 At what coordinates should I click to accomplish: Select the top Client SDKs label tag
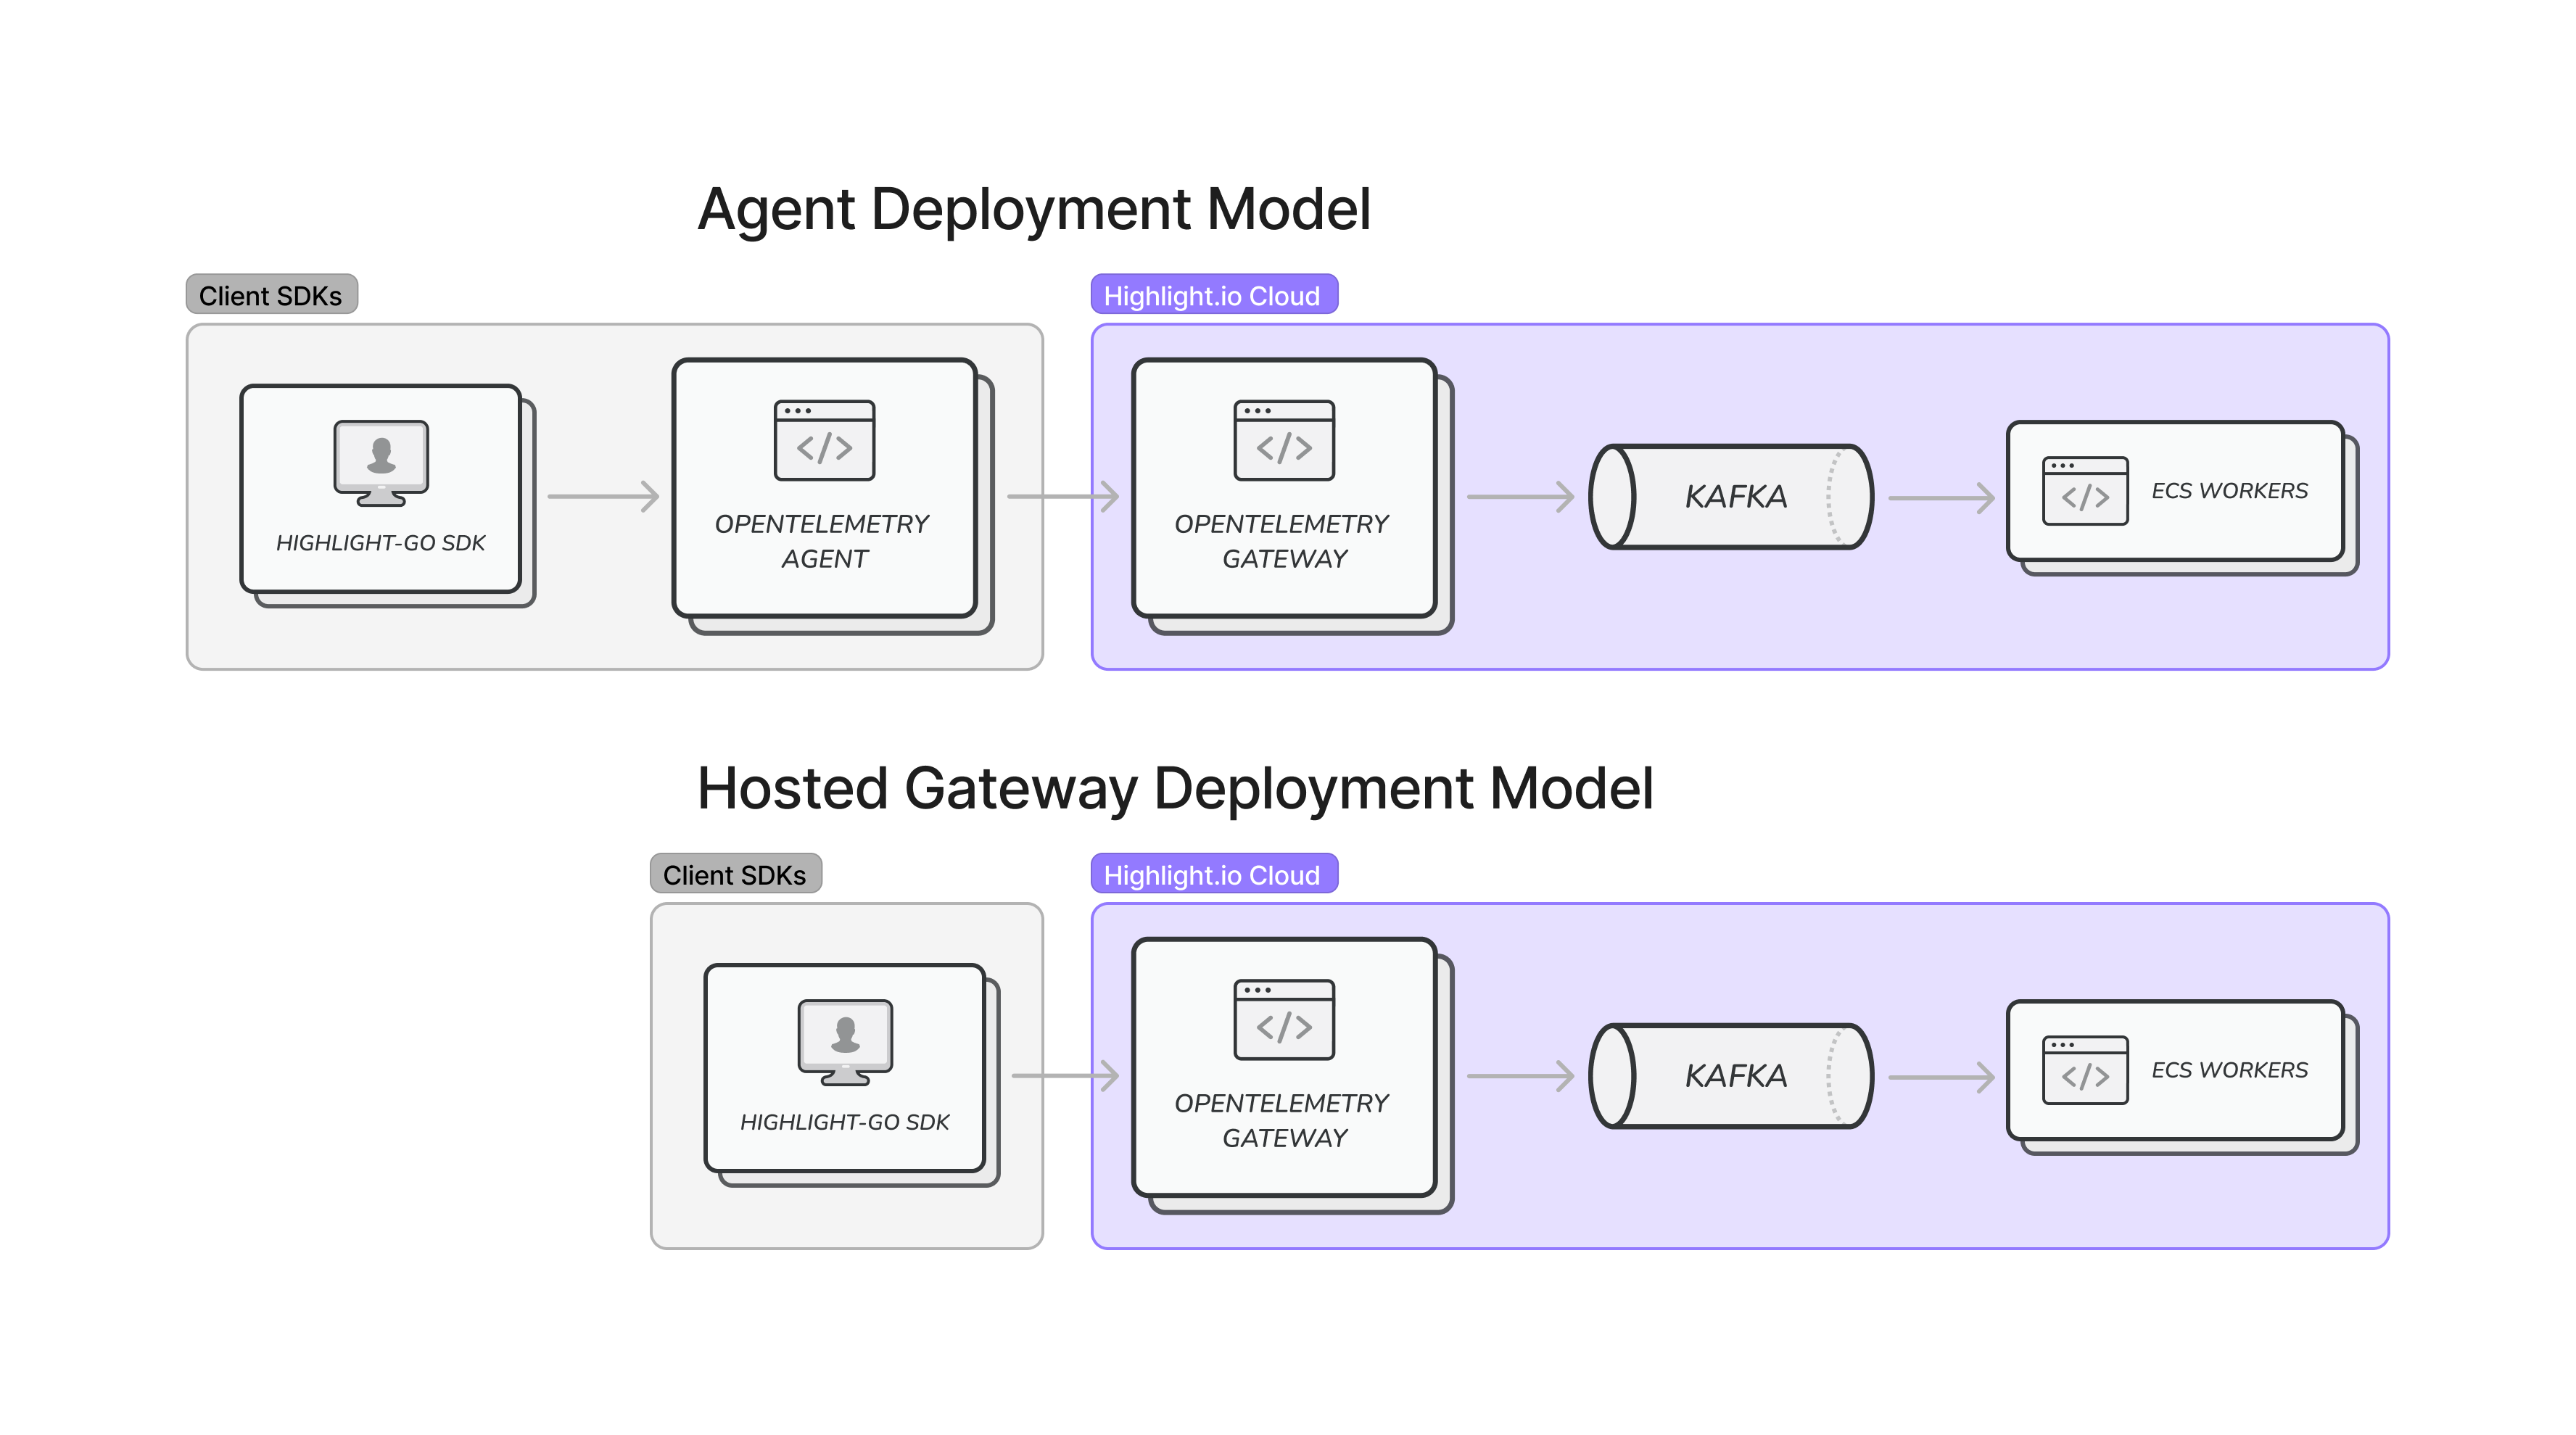pos(271,295)
